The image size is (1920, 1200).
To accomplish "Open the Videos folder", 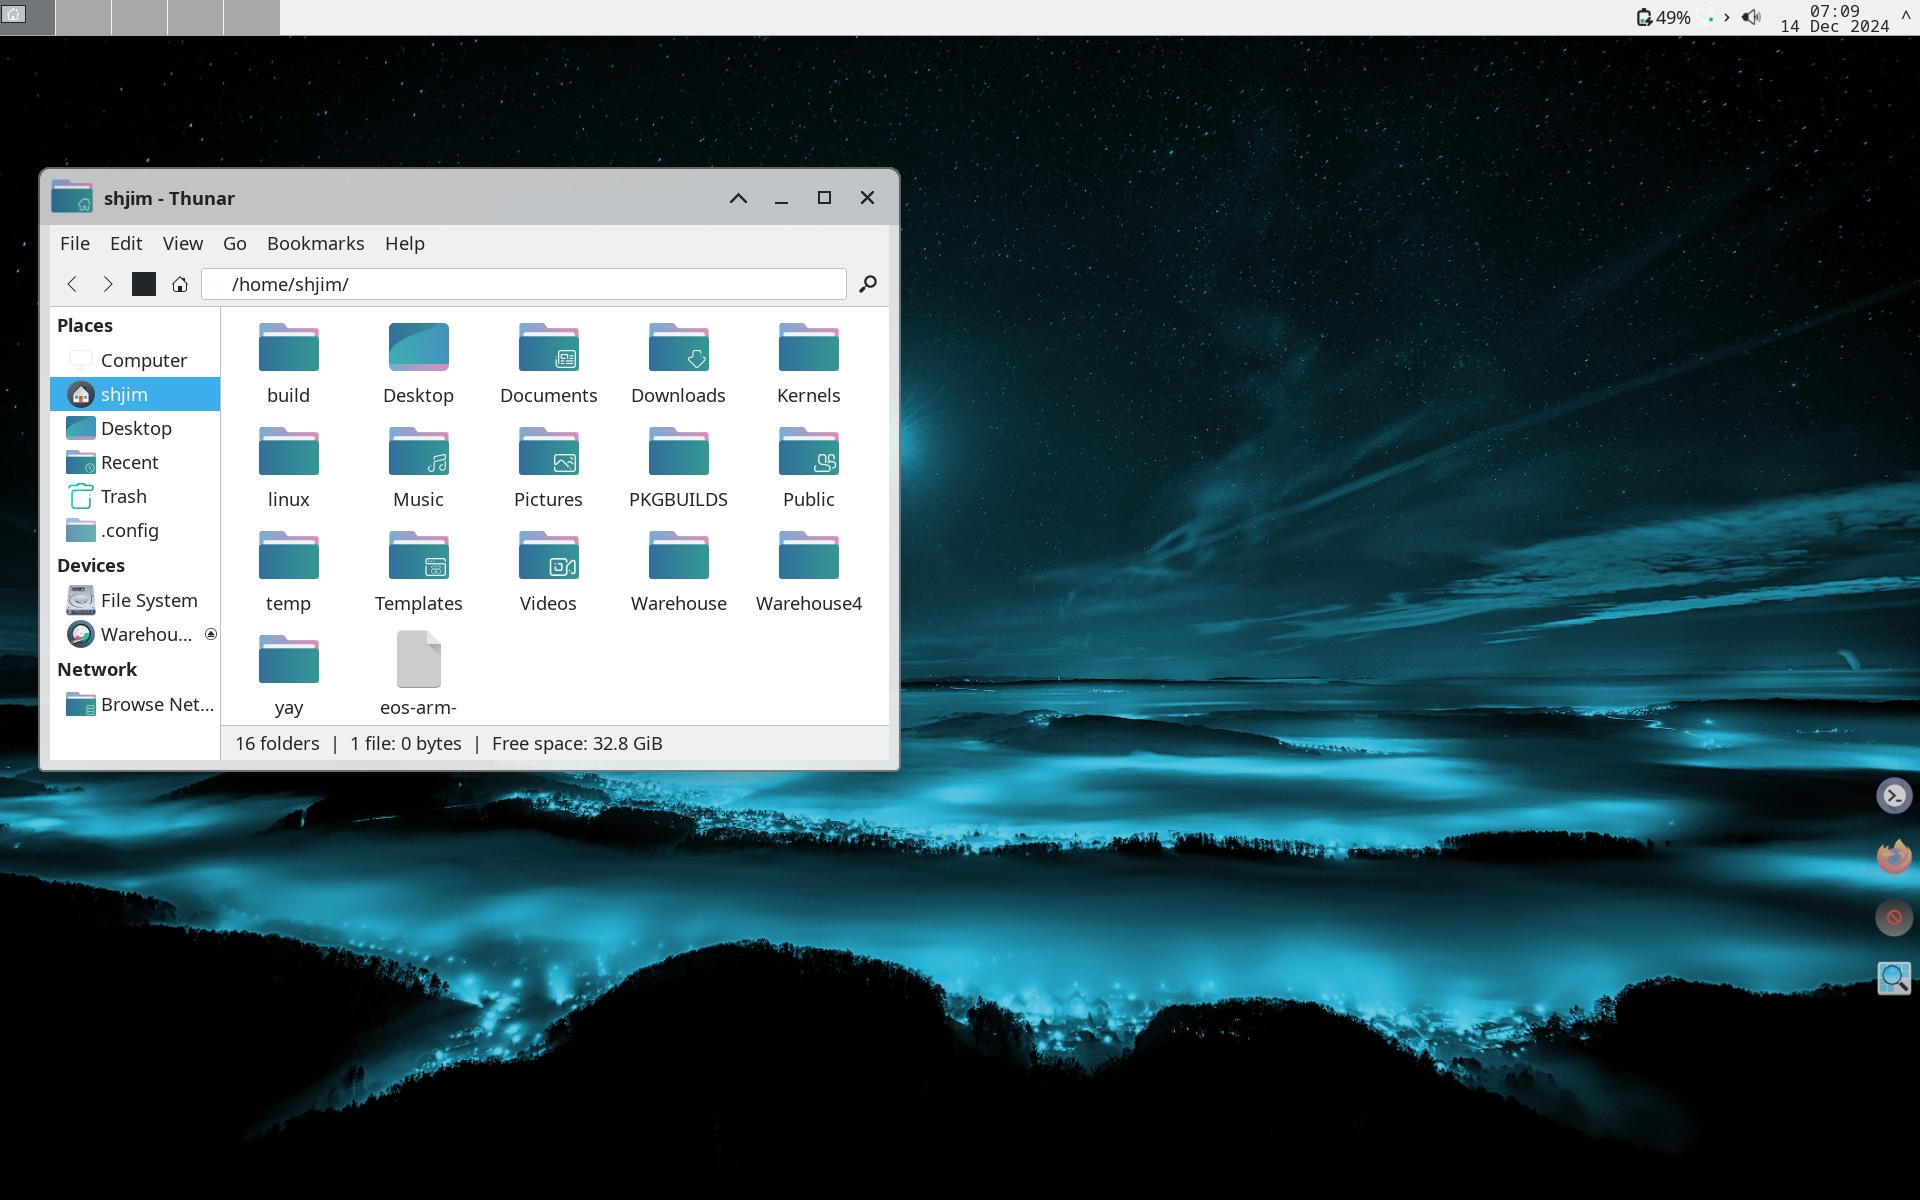I will pyautogui.click(x=548, y=572).
